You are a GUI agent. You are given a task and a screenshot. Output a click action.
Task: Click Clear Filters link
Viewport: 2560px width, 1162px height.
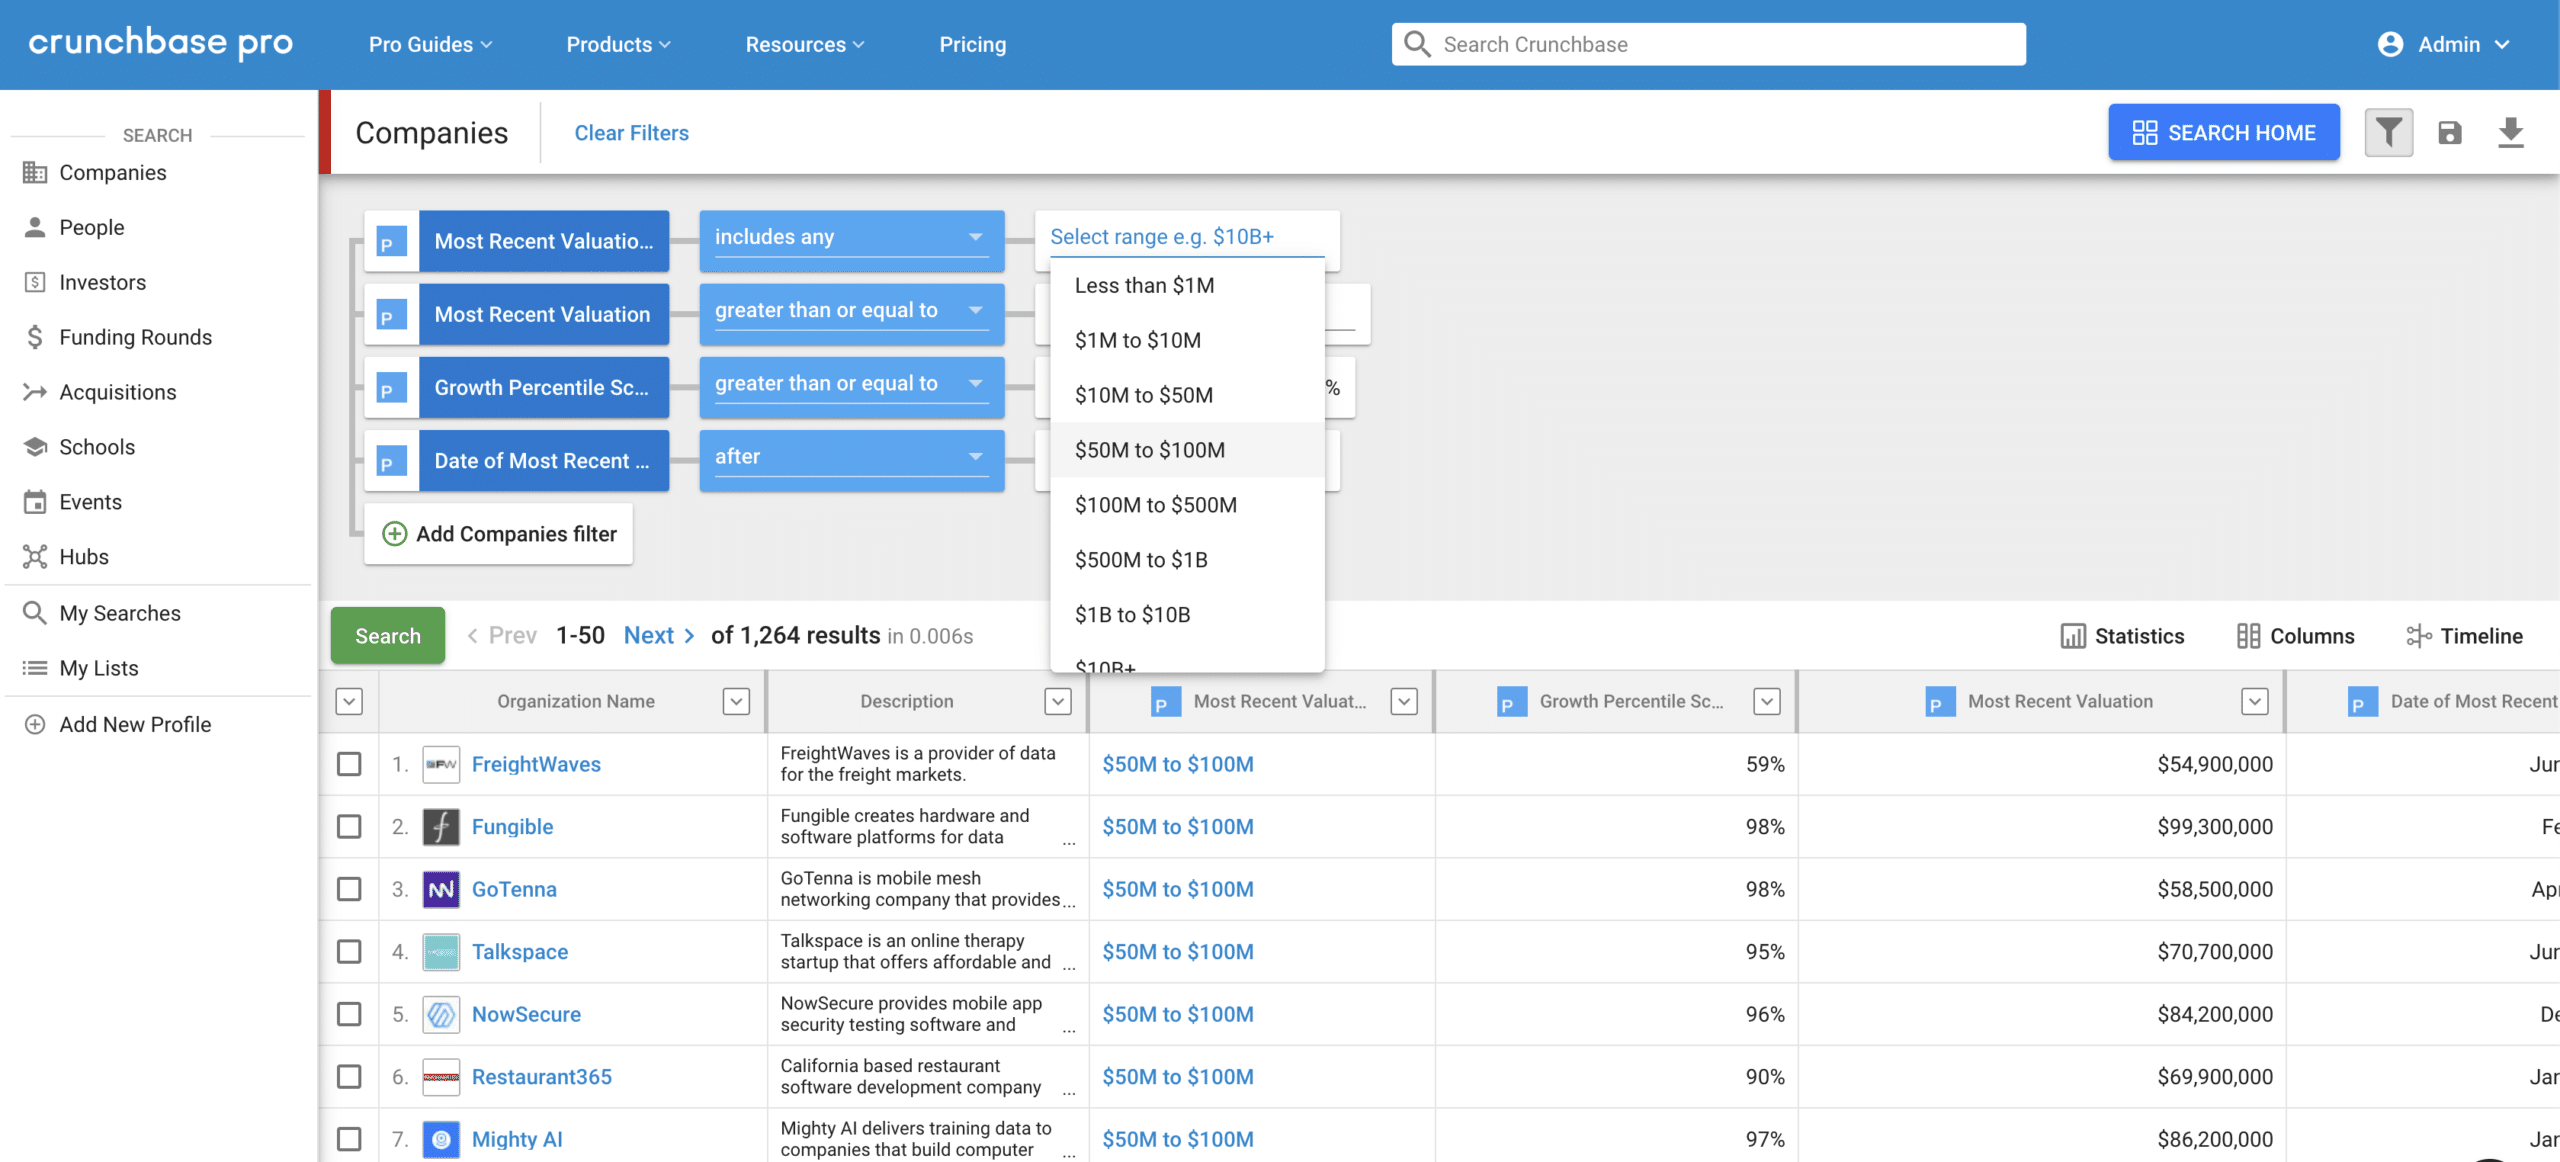pos(631,133)
